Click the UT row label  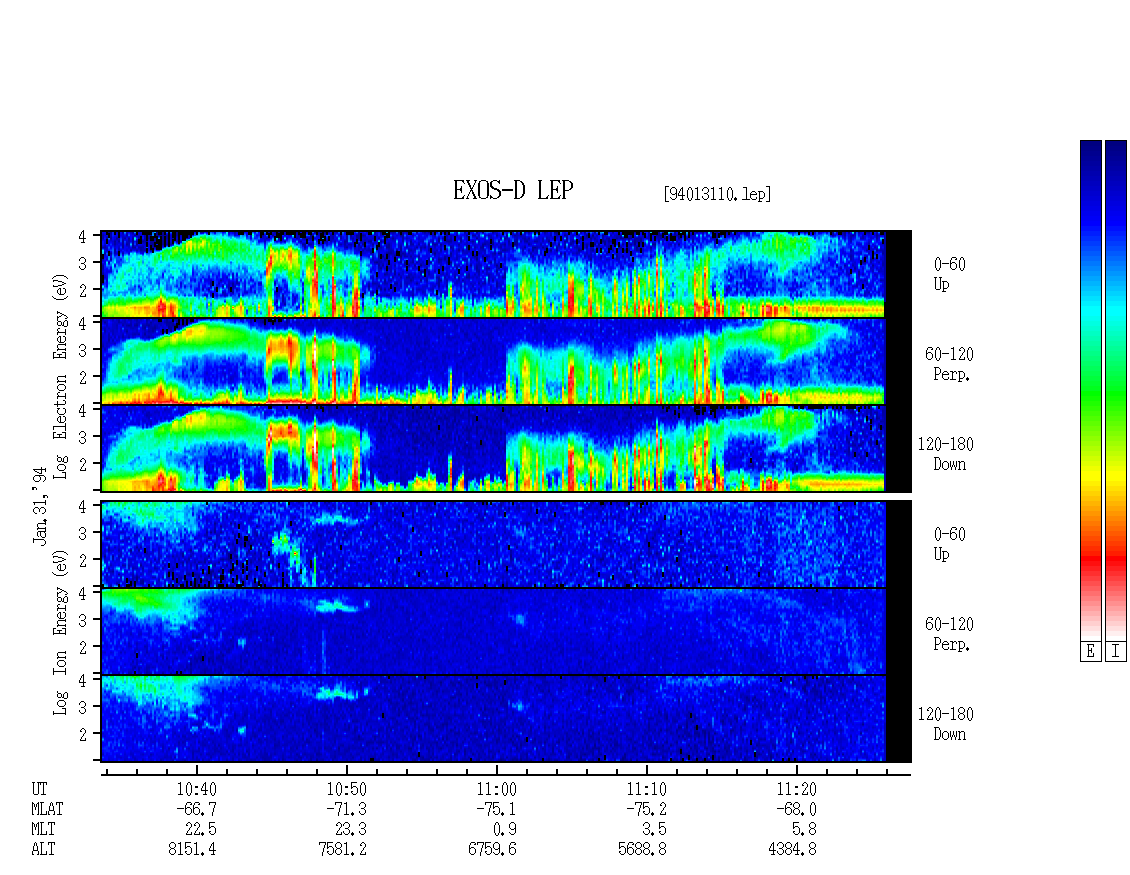(39, 789)
